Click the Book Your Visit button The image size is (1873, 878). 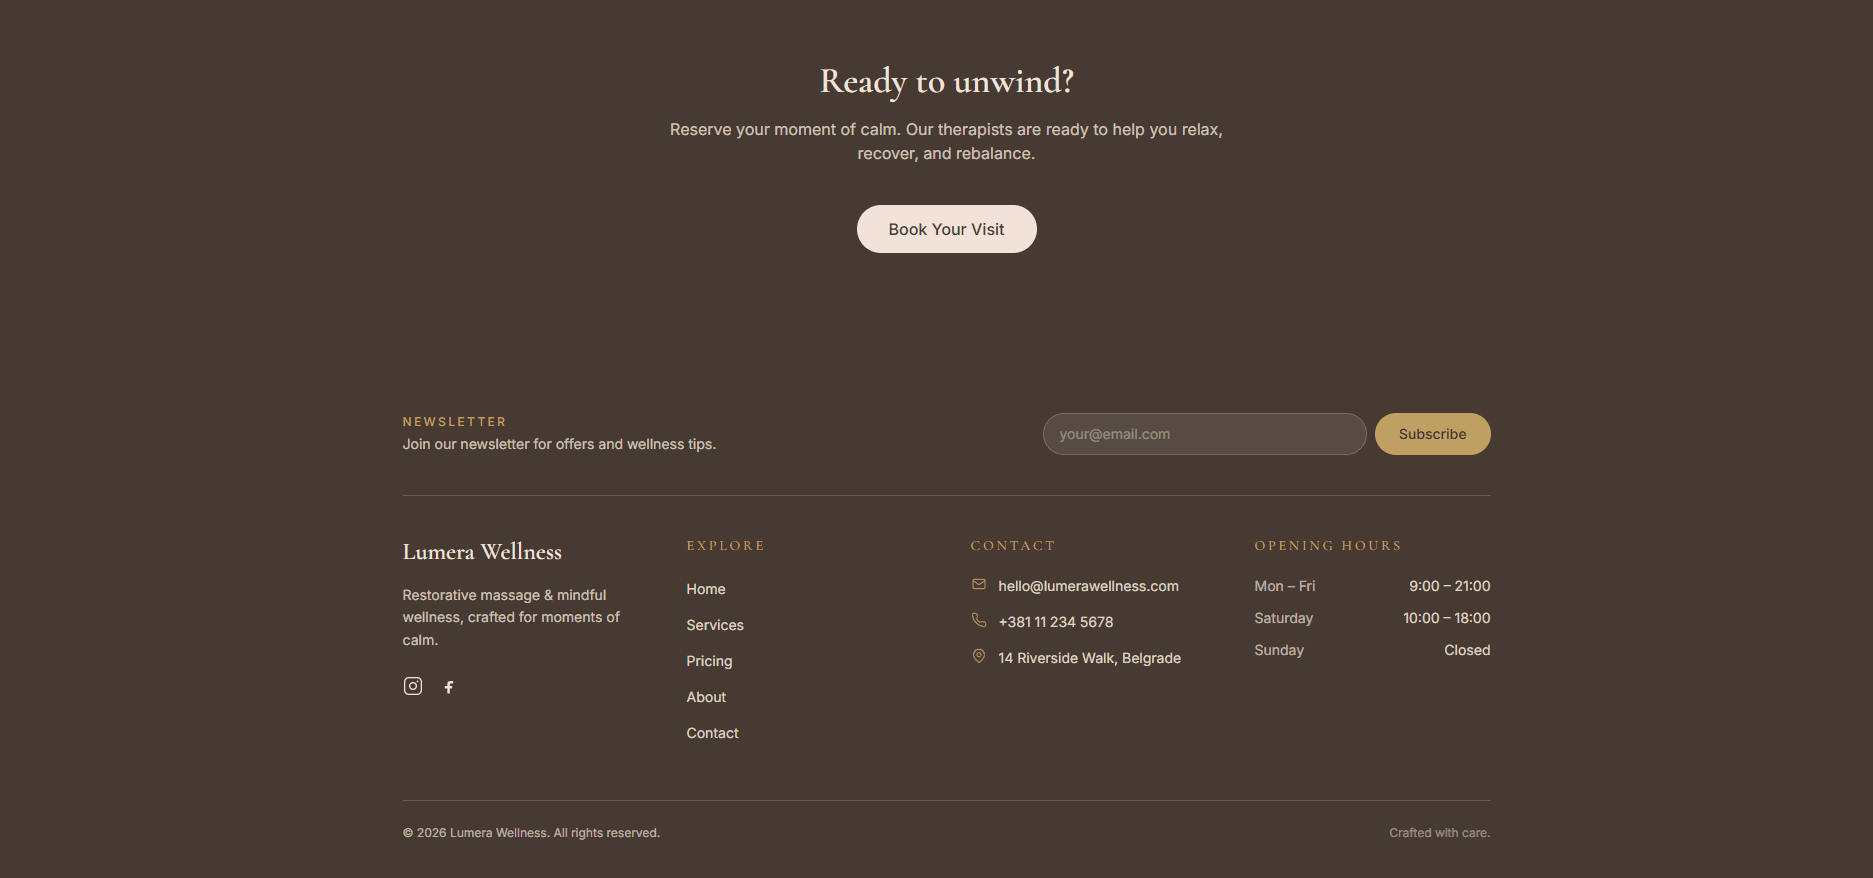(946, 229)
